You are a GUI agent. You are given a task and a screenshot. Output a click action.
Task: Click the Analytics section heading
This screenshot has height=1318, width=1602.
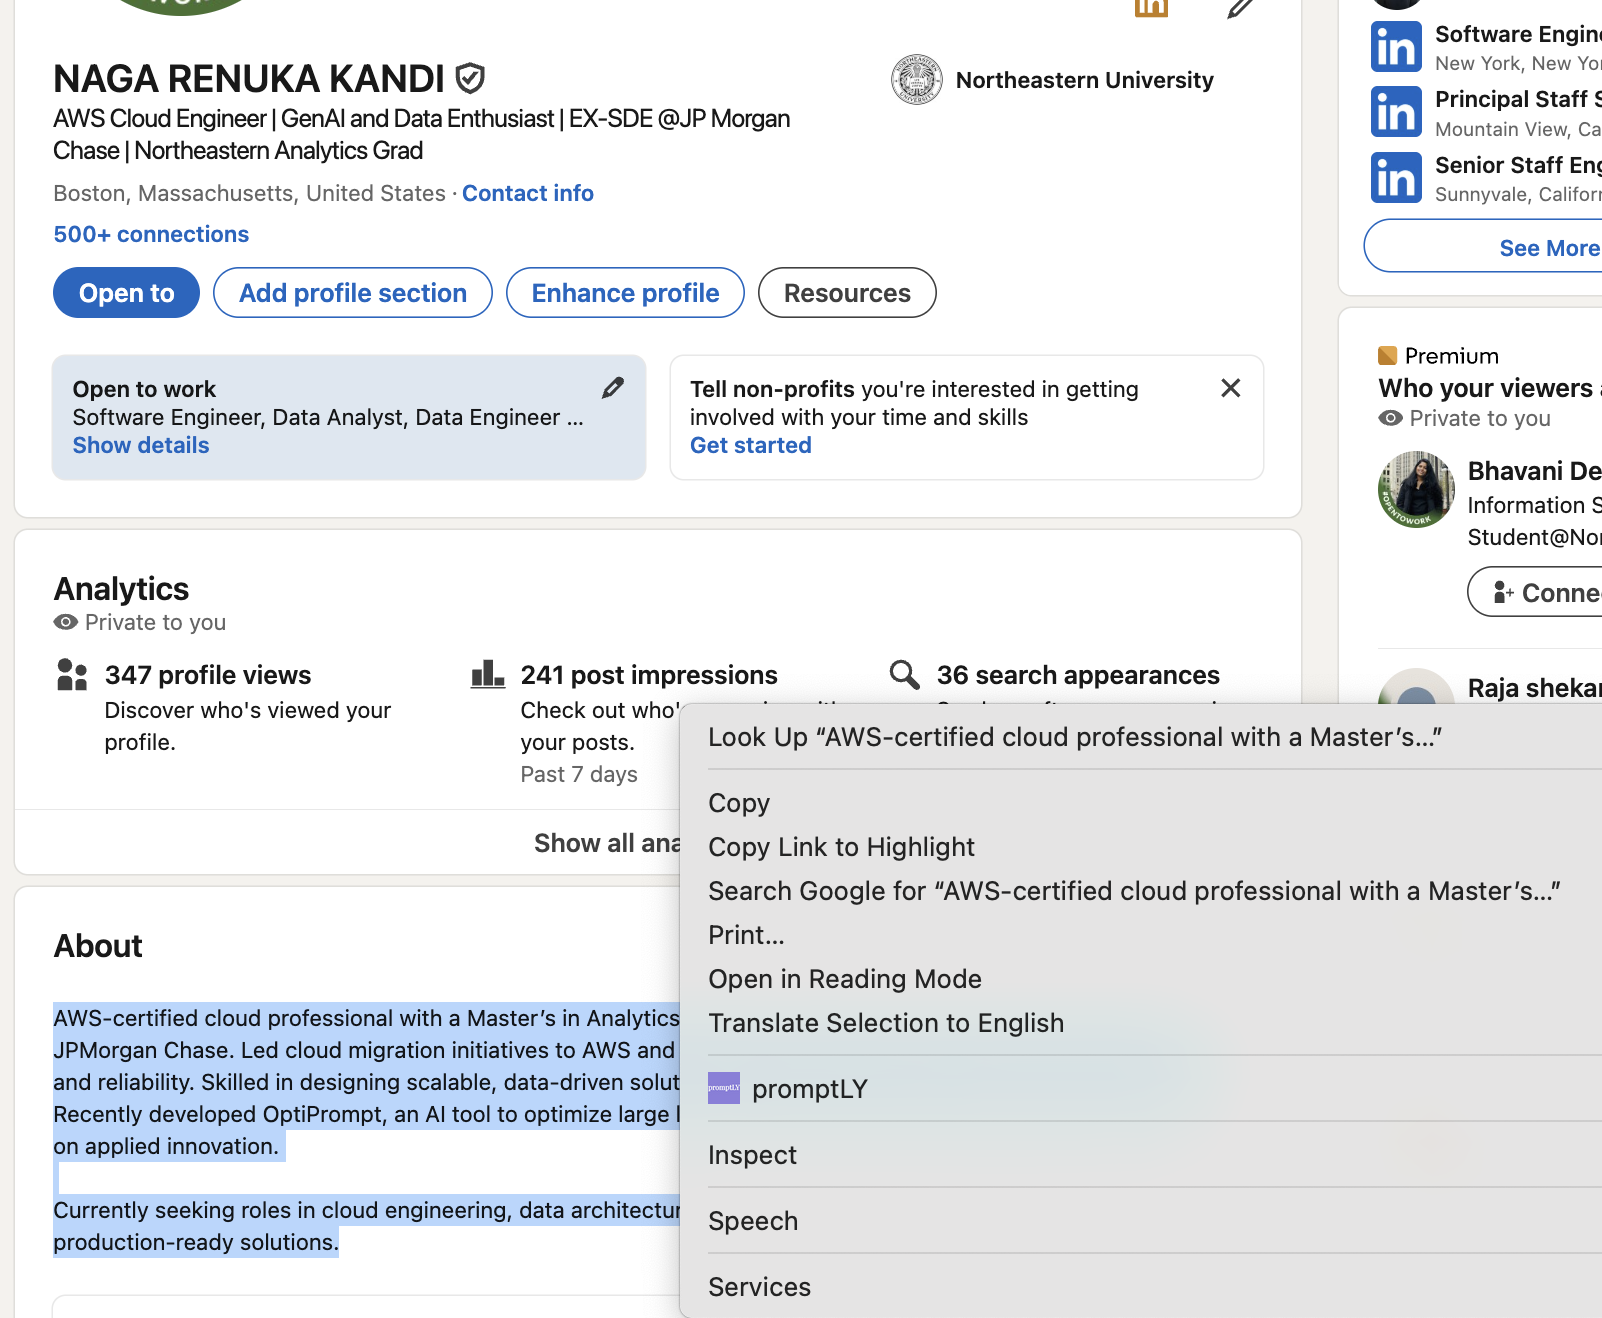click(x=121, y=589)
